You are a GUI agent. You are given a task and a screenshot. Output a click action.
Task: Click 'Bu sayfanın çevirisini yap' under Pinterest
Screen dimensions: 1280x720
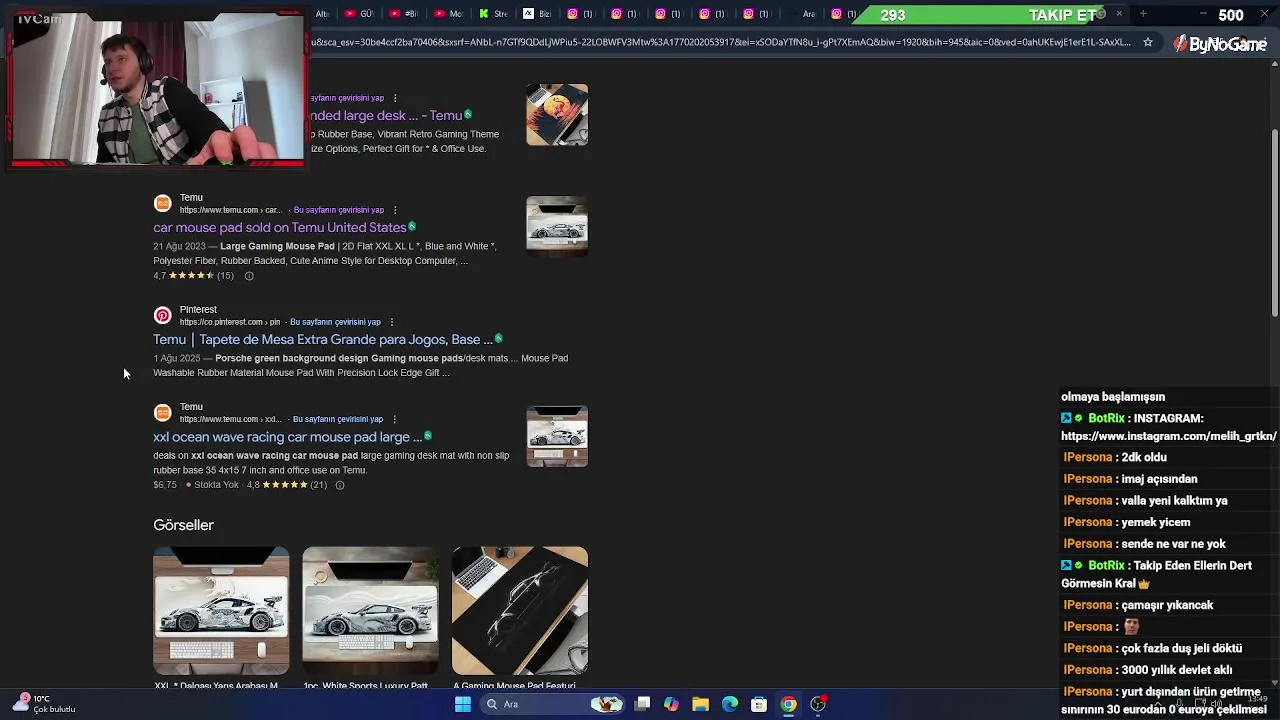[335, 322]
